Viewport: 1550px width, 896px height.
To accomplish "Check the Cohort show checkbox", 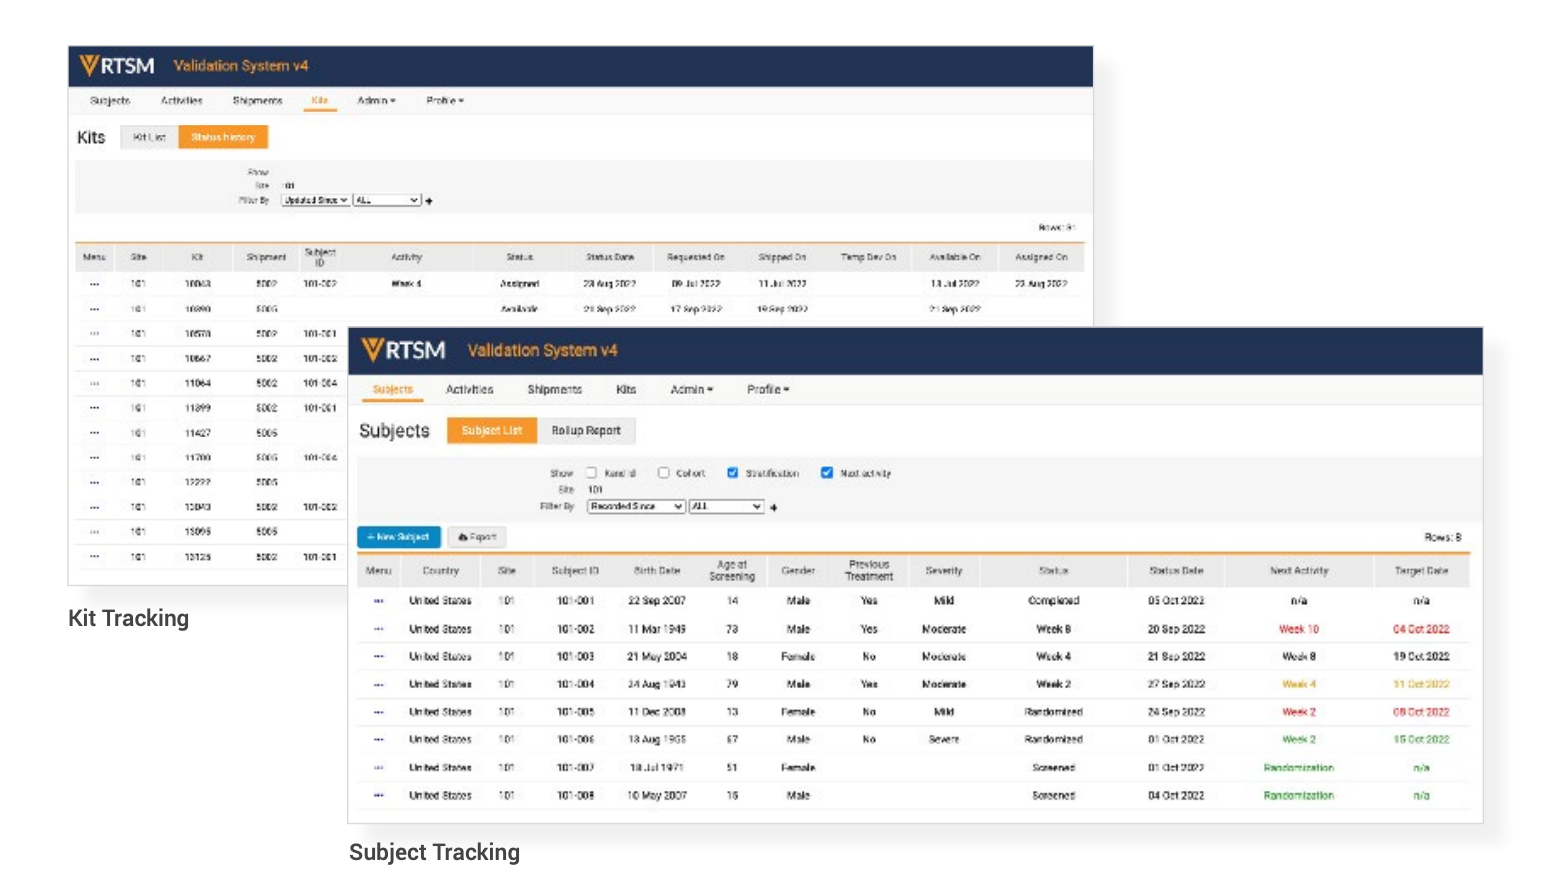I will point(663,473).
